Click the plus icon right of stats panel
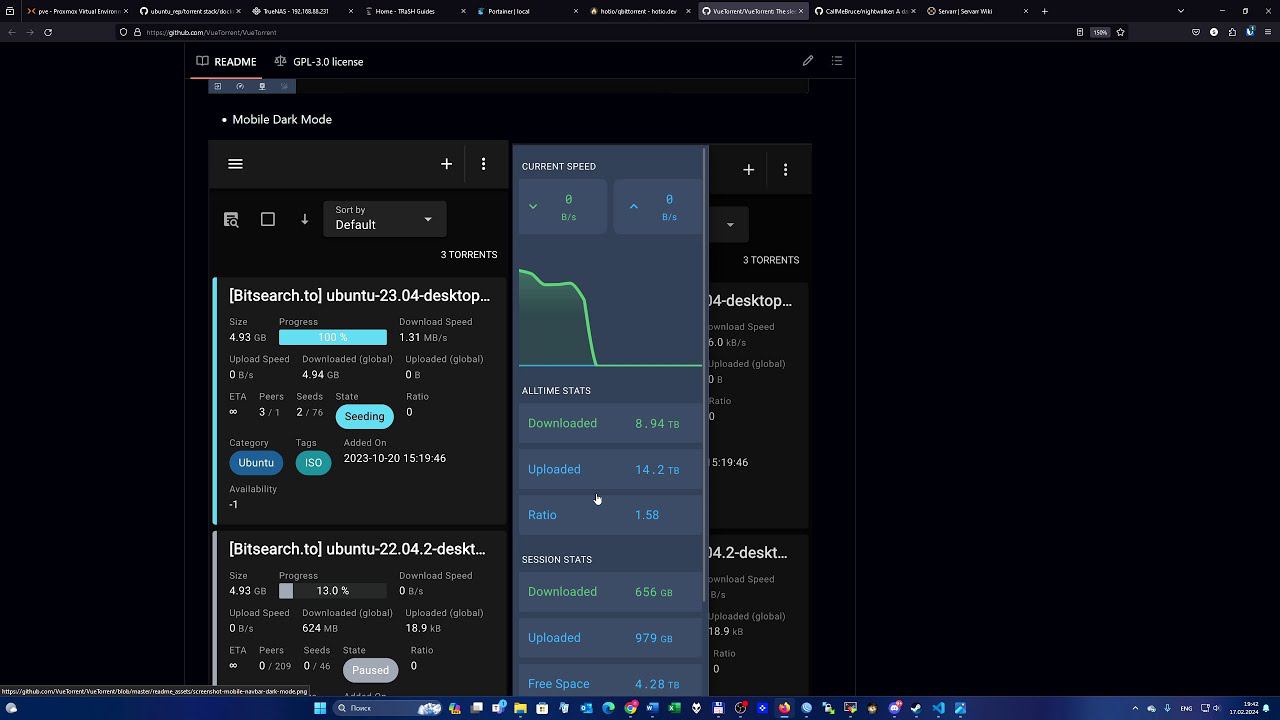 click(749, 170)
